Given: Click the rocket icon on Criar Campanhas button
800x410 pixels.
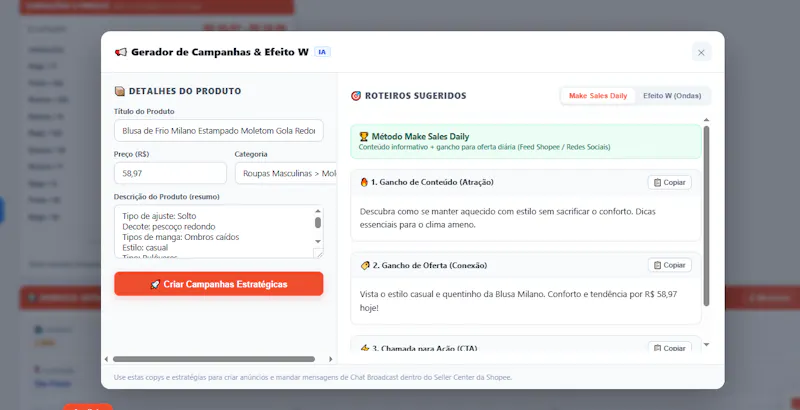Looking at the screenshot, I should pyautogui.click(x=155, y=284).
